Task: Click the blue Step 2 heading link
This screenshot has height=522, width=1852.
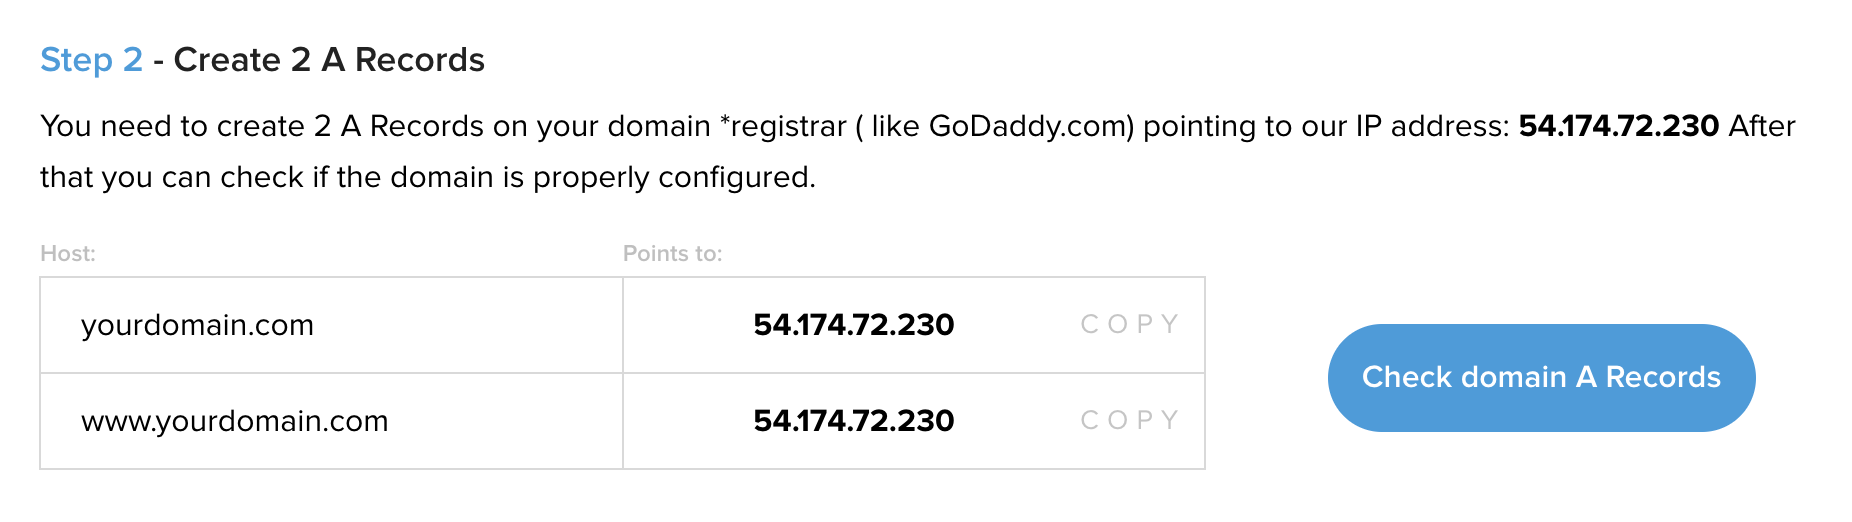Action: 91,60
